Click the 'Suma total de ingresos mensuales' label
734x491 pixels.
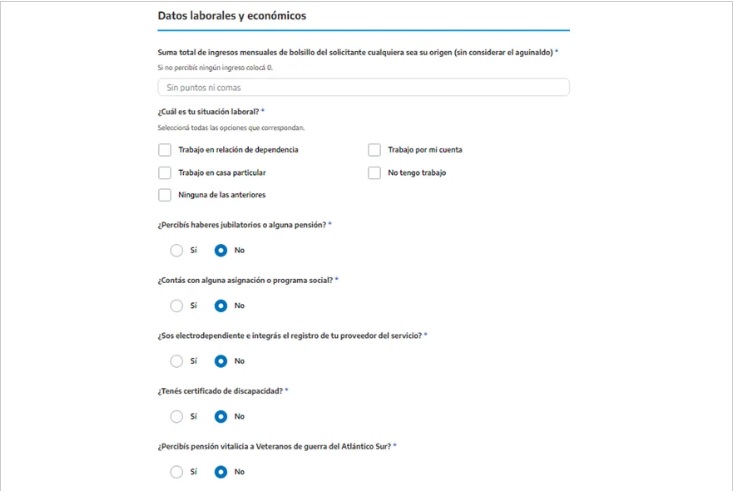tap(355, 51)
